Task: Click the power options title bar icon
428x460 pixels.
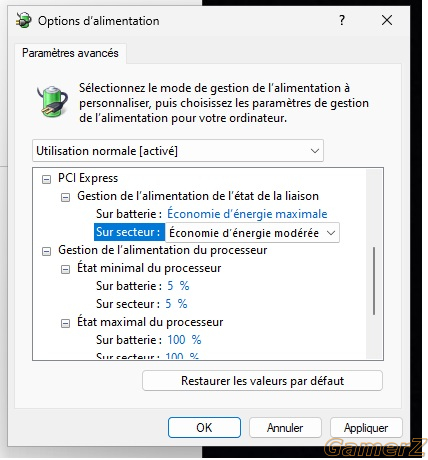Action: [23, 20]
